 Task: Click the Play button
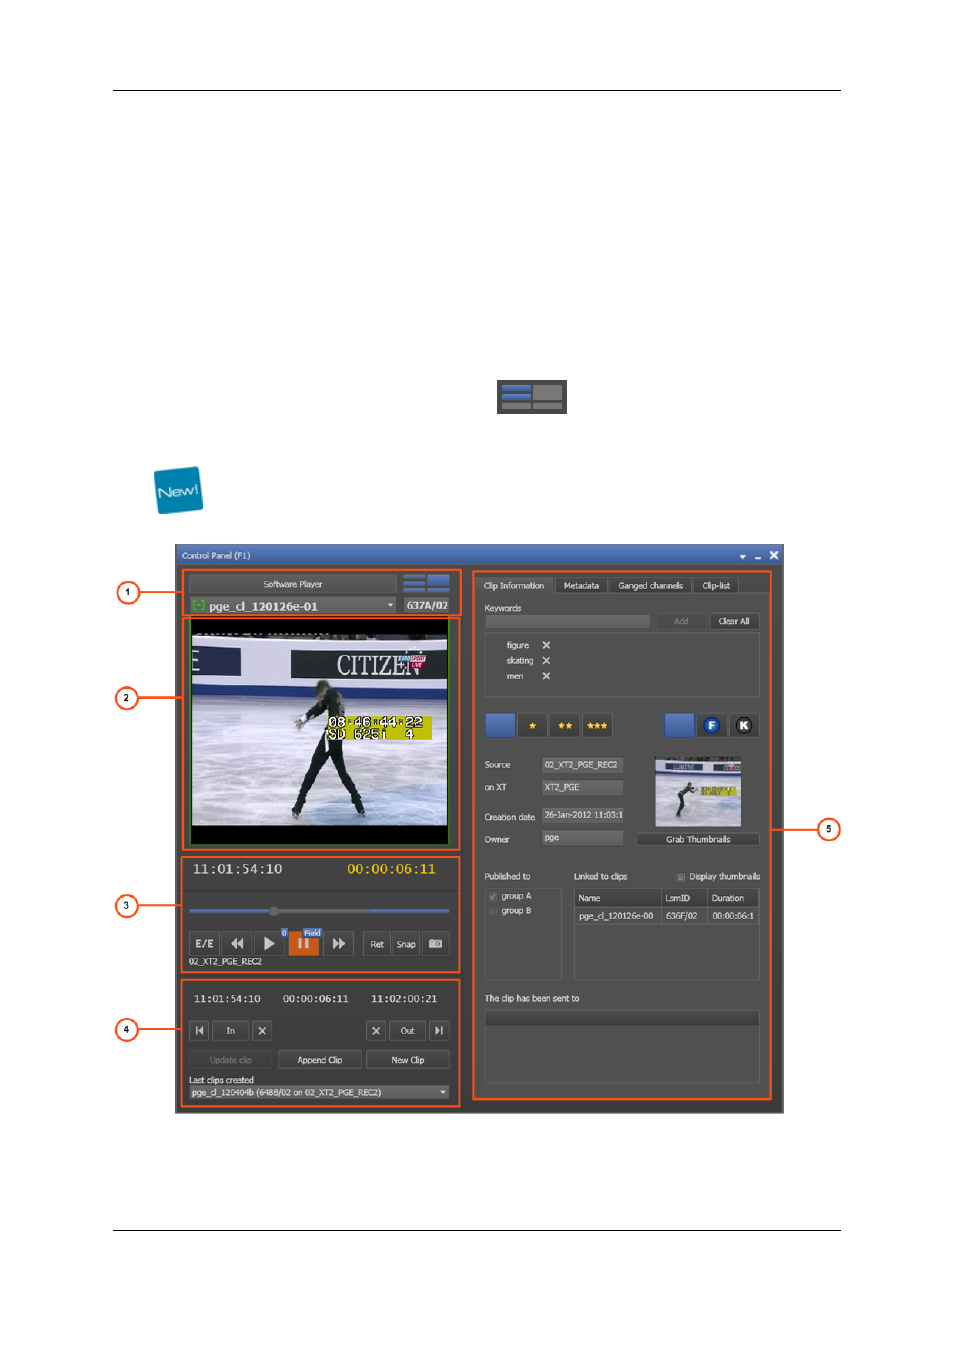click(269, 943)
